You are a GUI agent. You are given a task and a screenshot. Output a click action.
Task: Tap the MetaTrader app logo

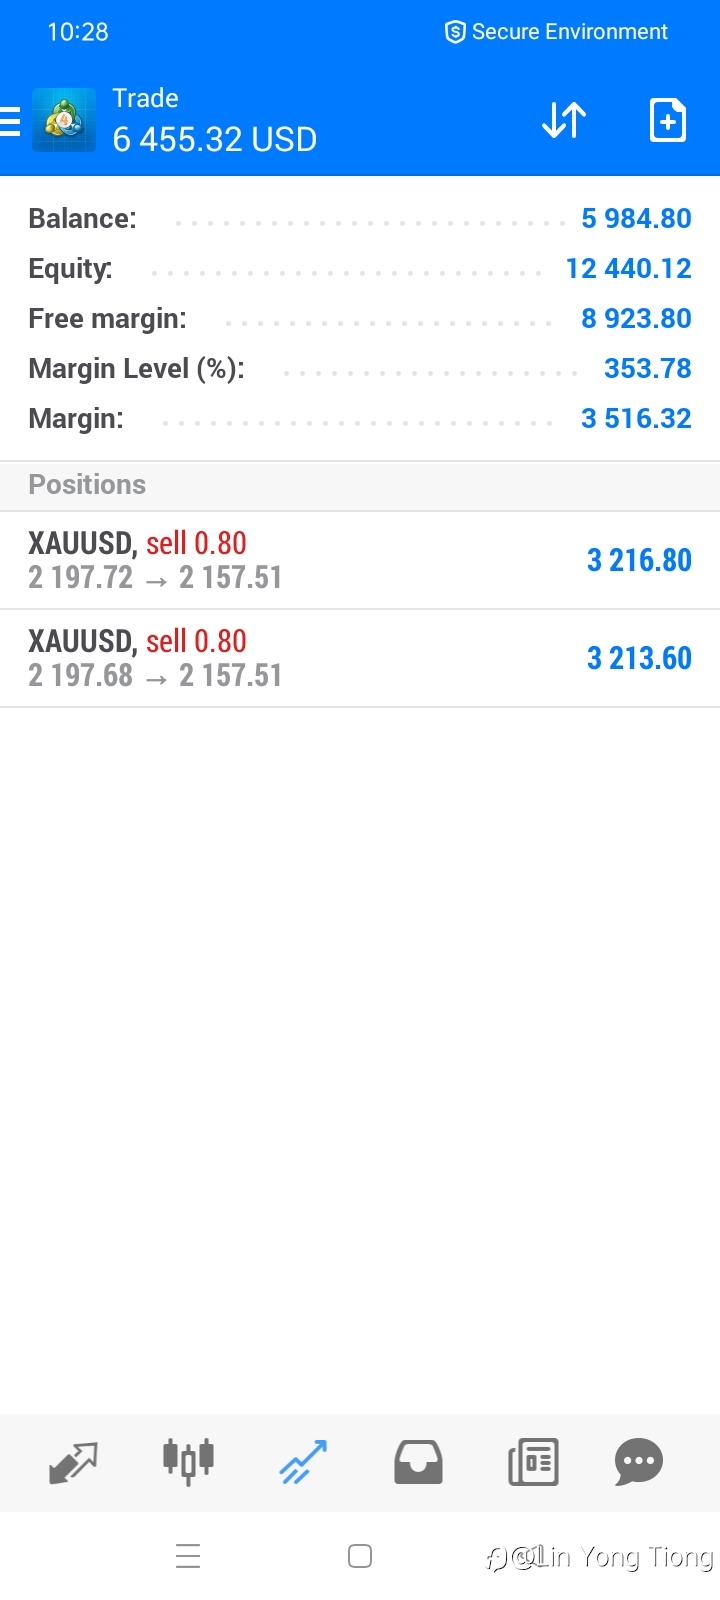[x=64, y=120]
